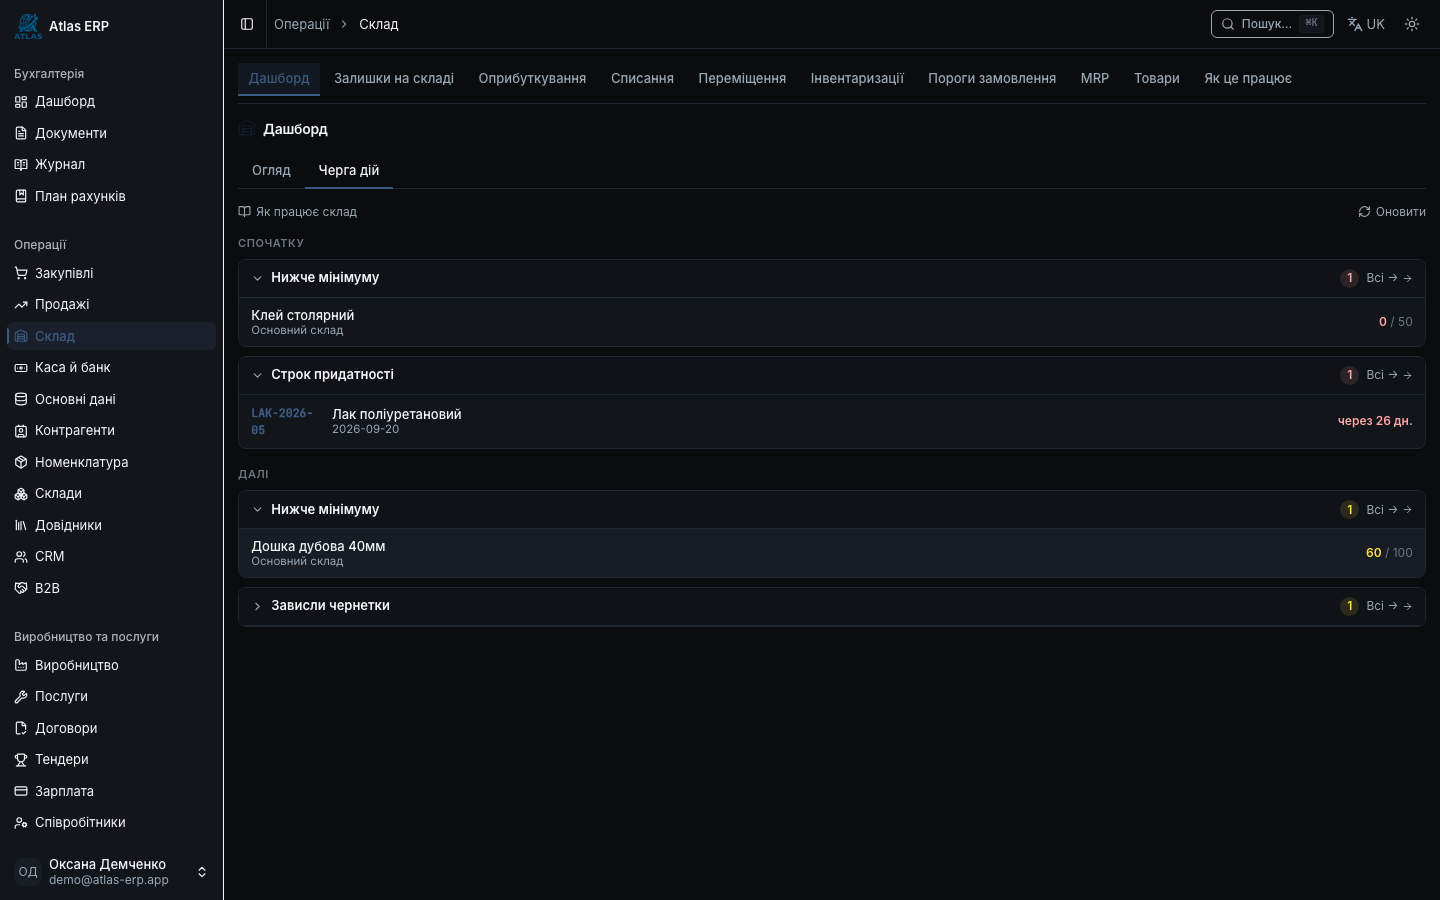Open the UK language switcher
This screenshot has height=900, width=1440.
click(x=1366, y=24)
